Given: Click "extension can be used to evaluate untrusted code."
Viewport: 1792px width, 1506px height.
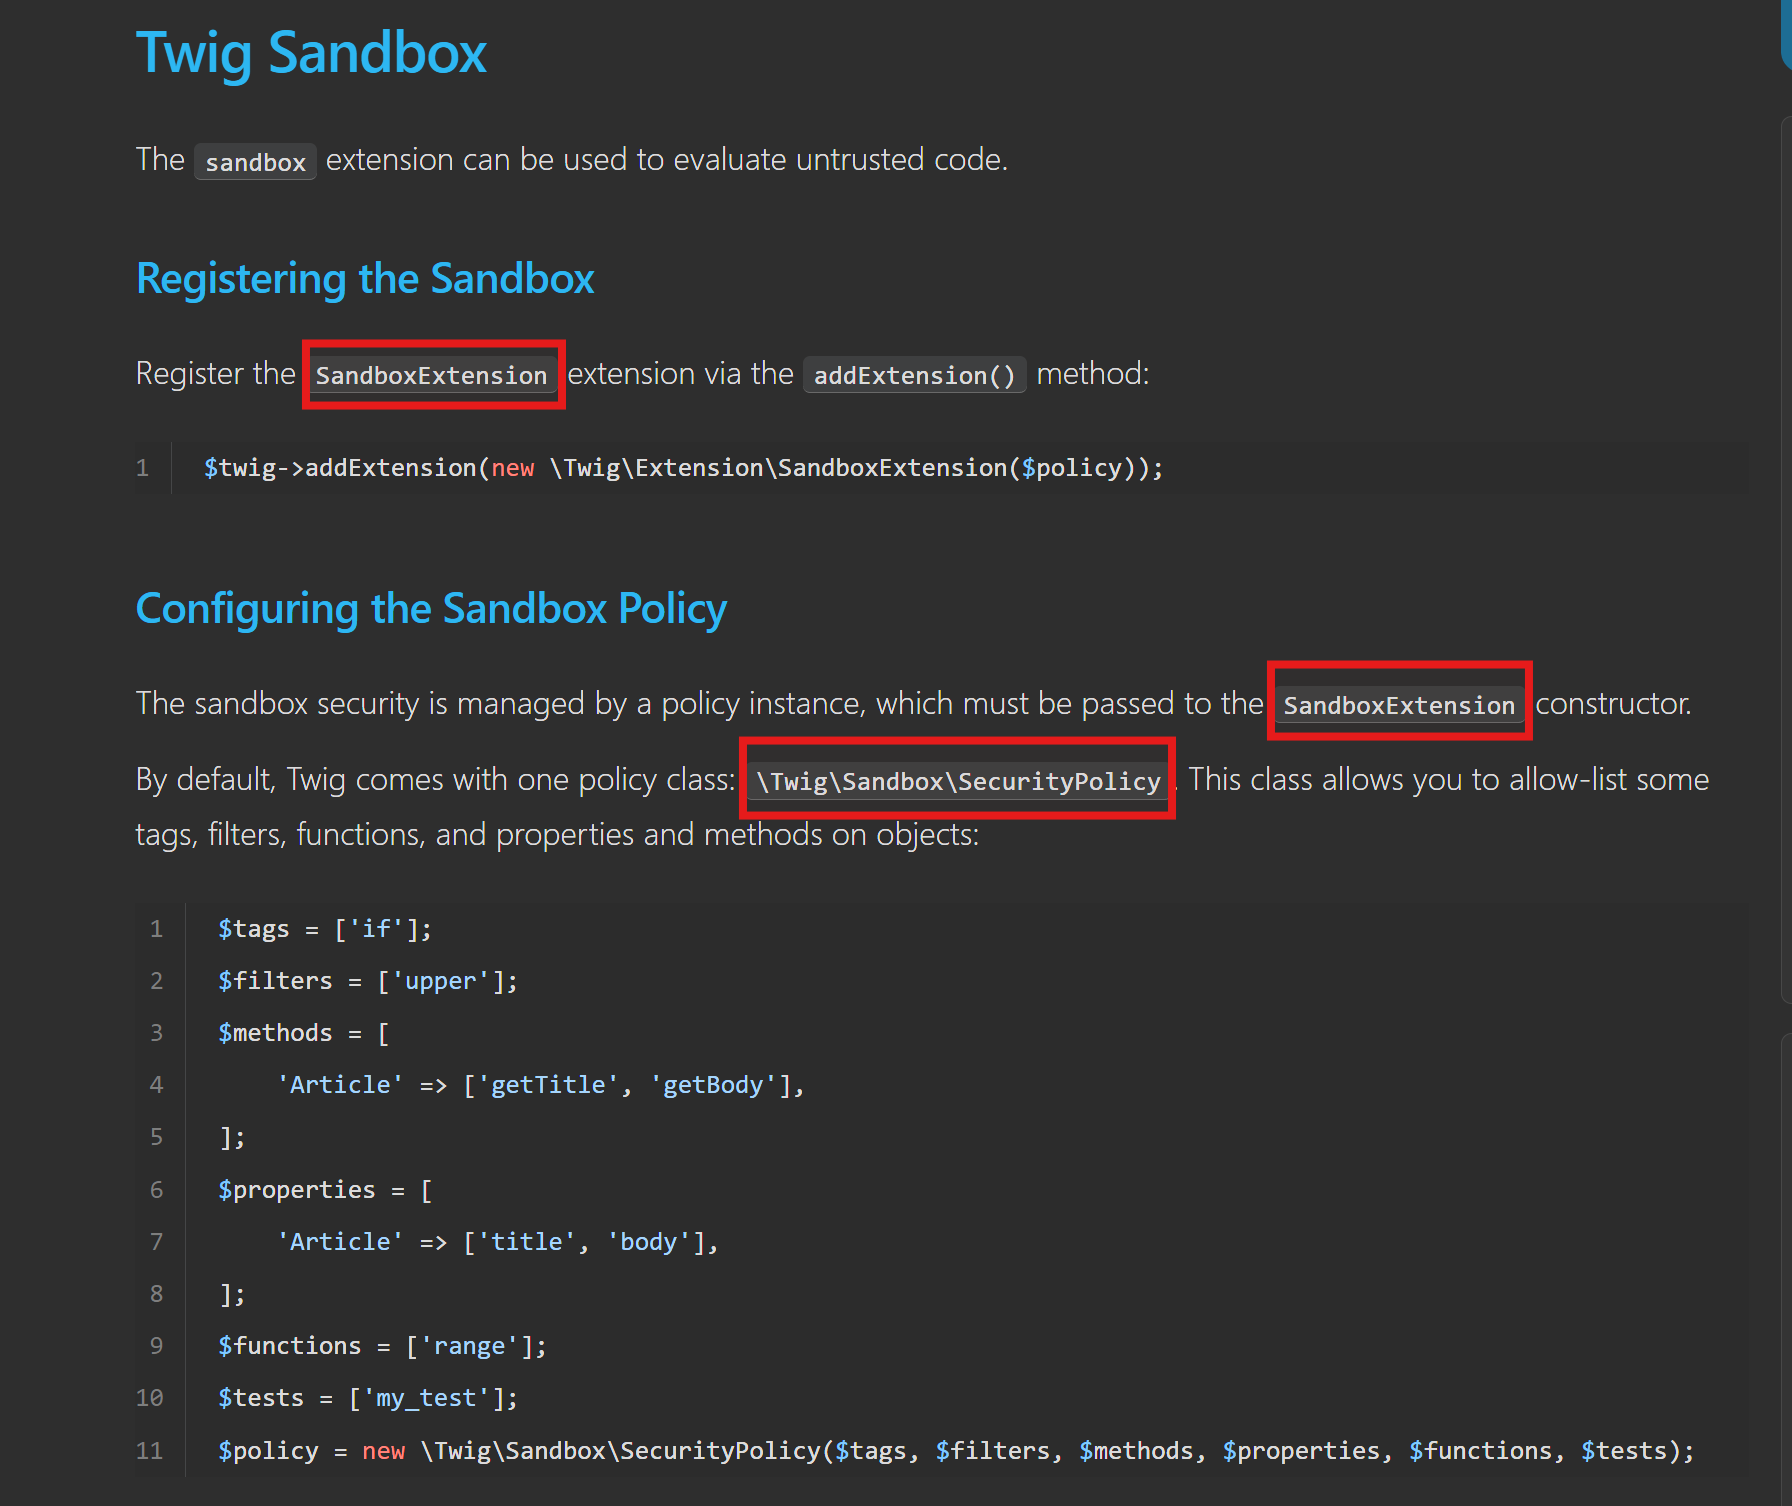Looking at the screenshot, I should pos(667,160).
